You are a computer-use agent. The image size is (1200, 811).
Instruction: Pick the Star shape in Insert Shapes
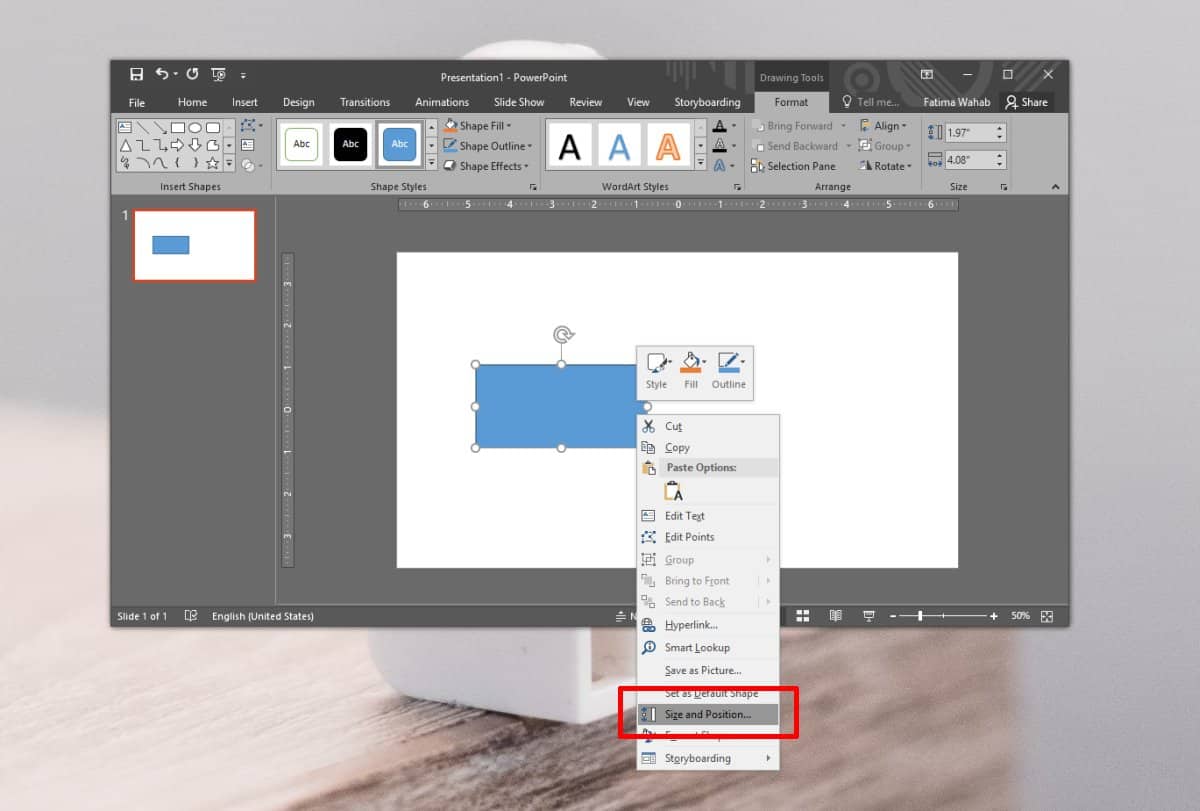(x=213, y=163)
